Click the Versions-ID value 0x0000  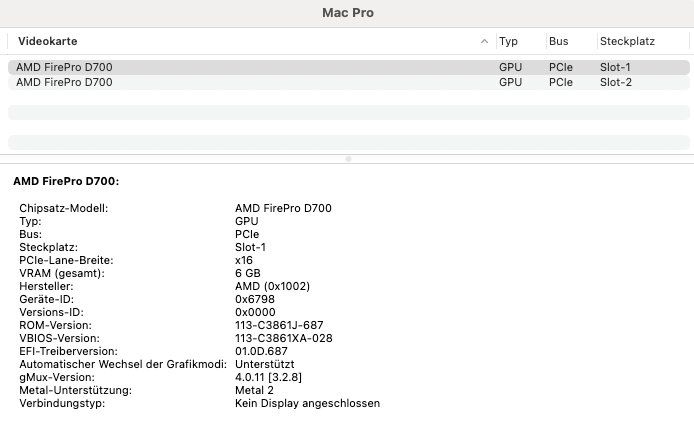(x=255, y=312)
